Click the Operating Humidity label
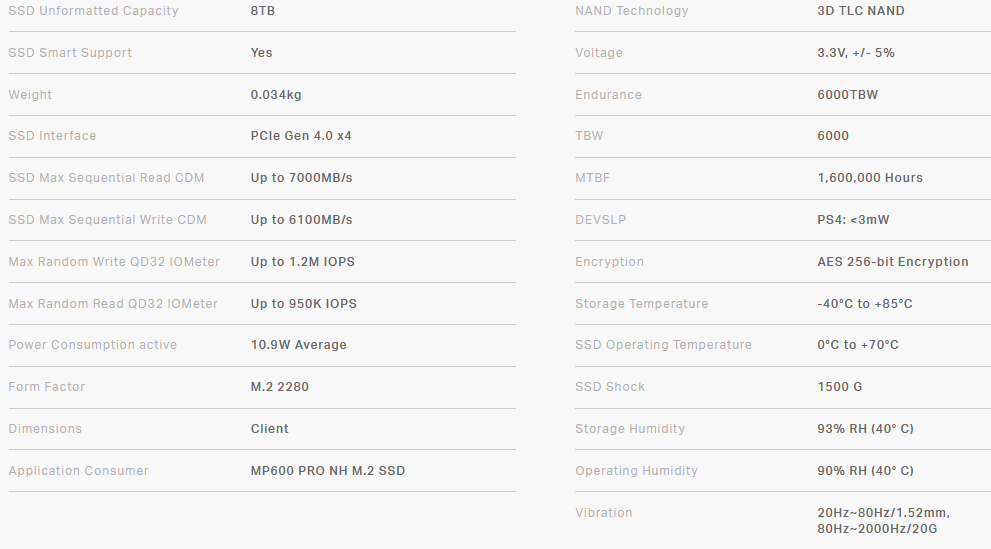This screenshot has height=549, width=991. (x=636, y=471)
